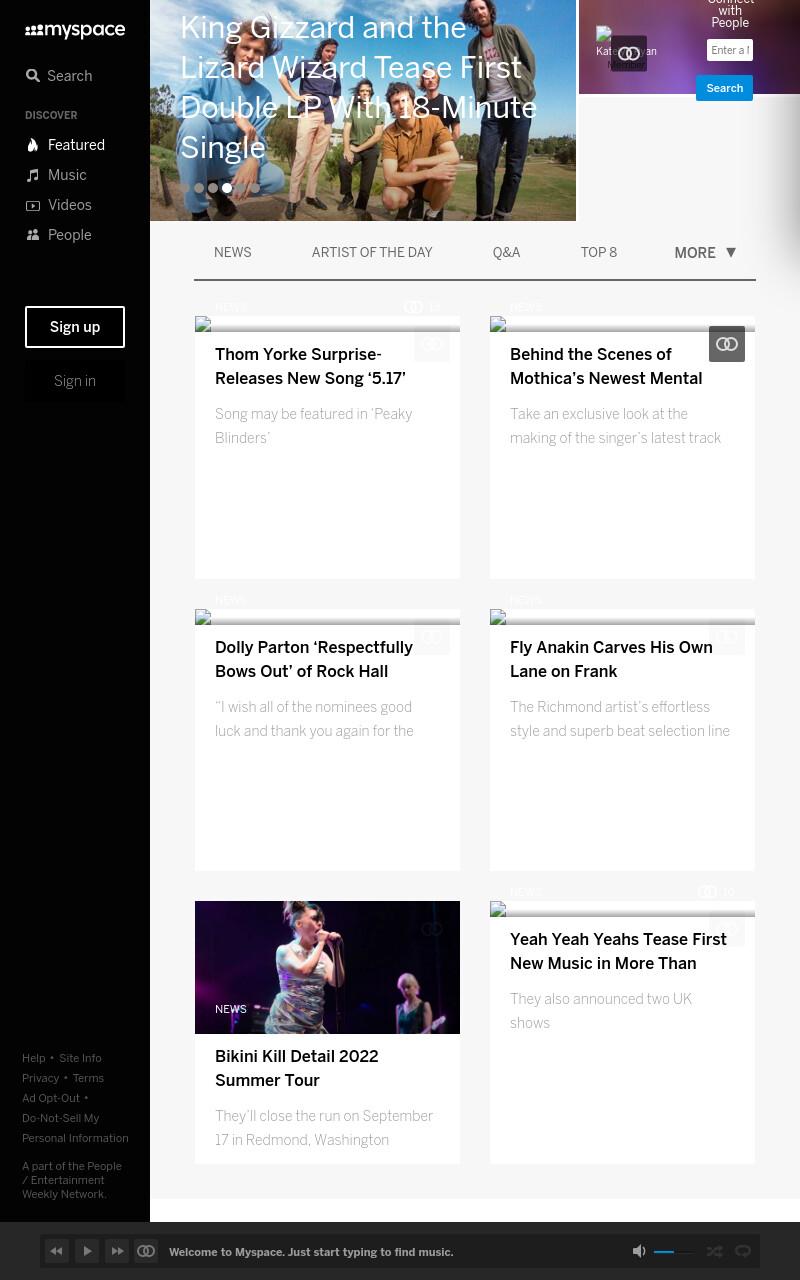This screenshot has width=800, height=1280.
Task: Open Yeah Yeah Yeahs Tease article
Action: pos(618,952)
